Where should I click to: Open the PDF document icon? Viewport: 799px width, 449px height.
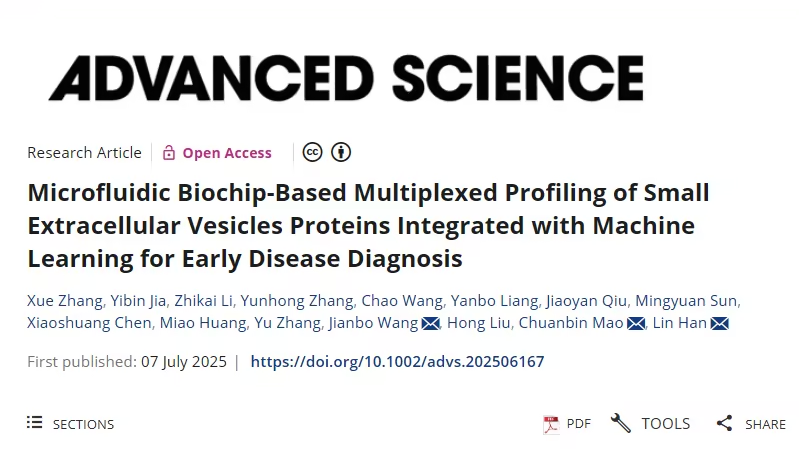click(551, 424)
